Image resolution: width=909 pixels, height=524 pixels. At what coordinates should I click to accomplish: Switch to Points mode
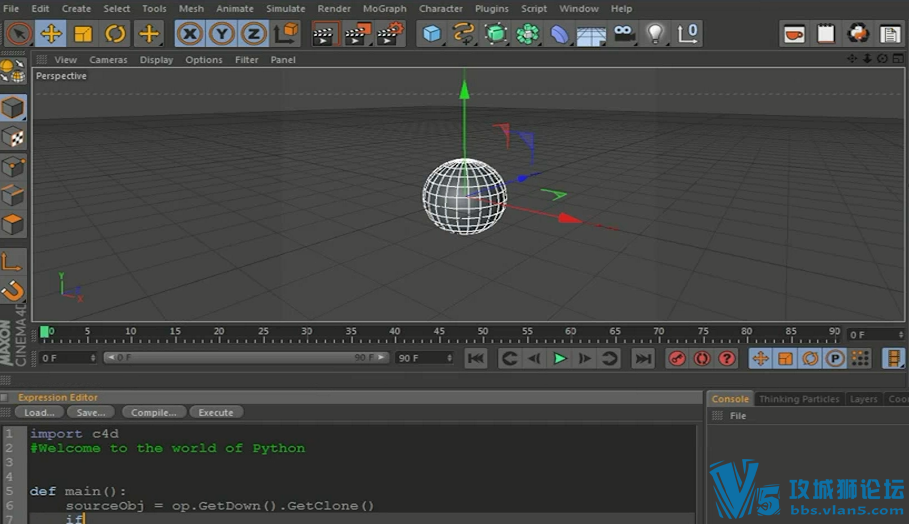13,167
